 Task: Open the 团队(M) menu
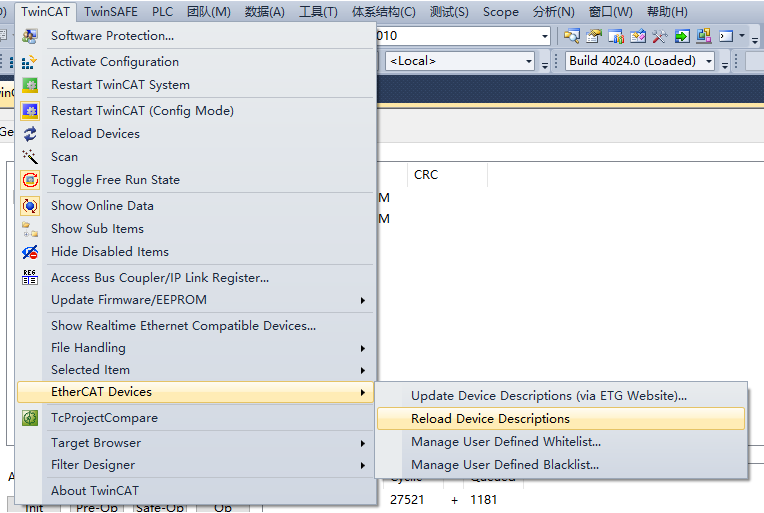click(209, 12)
